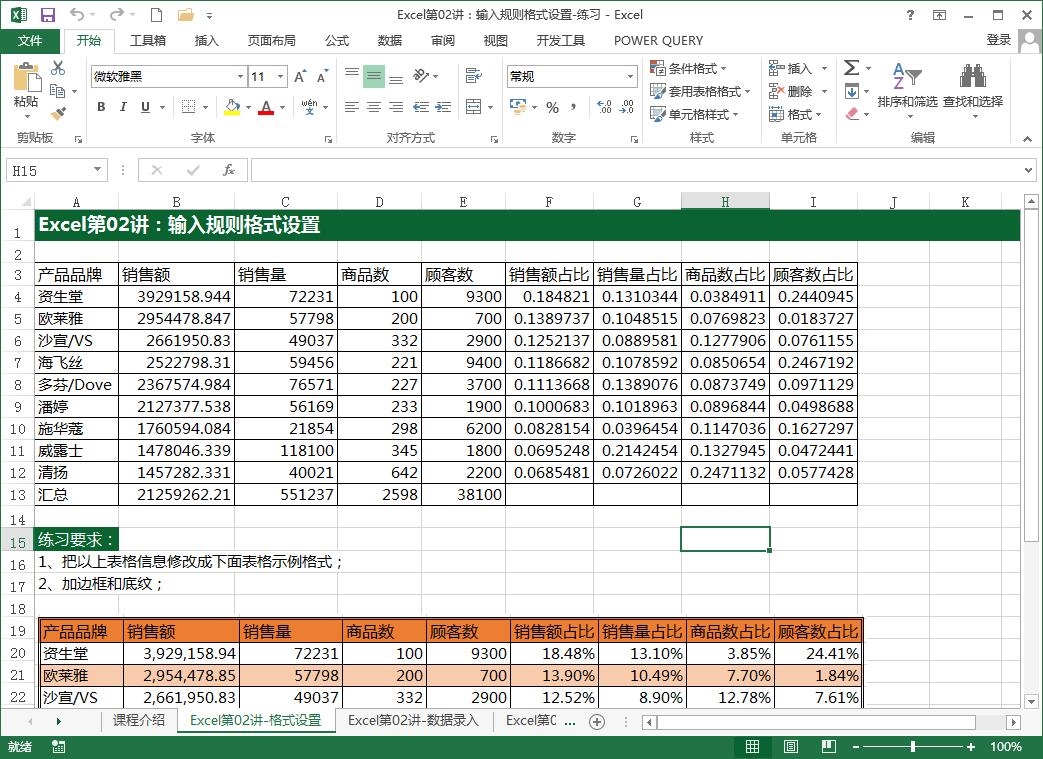Image resolution: width=1043 pixels, height=759 pixels.
Task: Click the Open folder icon in title bar
Action: (x=186, y=15)
